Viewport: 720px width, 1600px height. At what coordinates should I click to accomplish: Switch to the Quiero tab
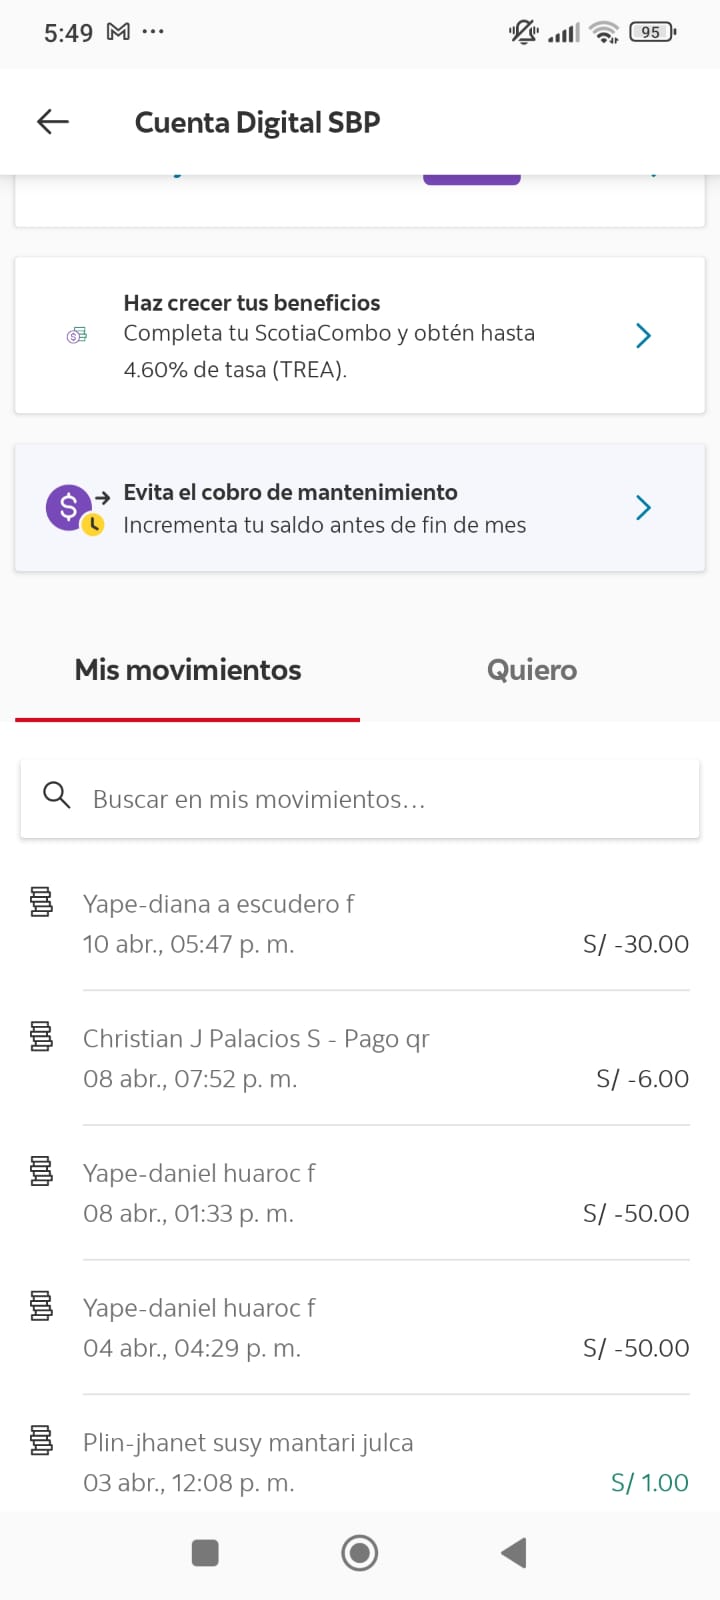coord(532,670)
